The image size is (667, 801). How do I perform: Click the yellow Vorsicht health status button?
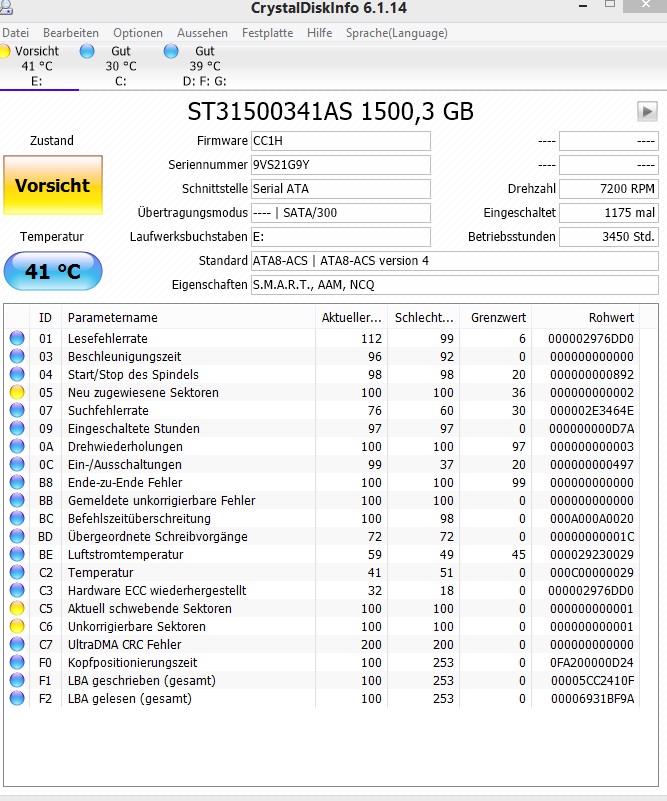(x=53, y=185)
